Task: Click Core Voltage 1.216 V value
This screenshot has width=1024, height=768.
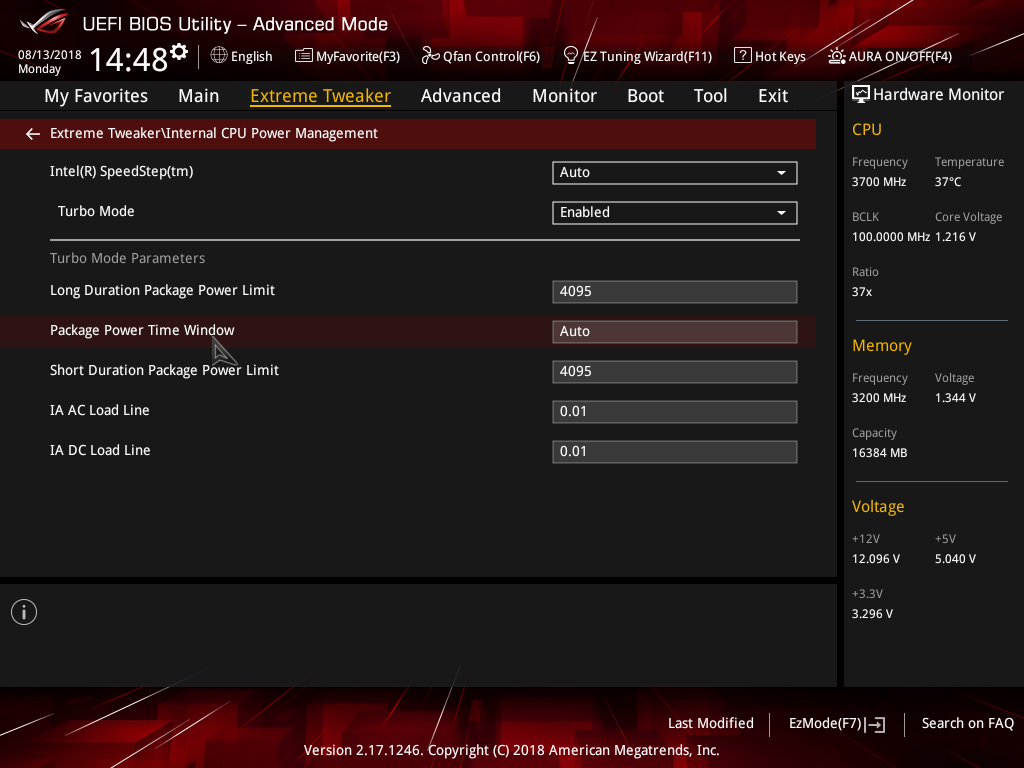Action: 955,237
